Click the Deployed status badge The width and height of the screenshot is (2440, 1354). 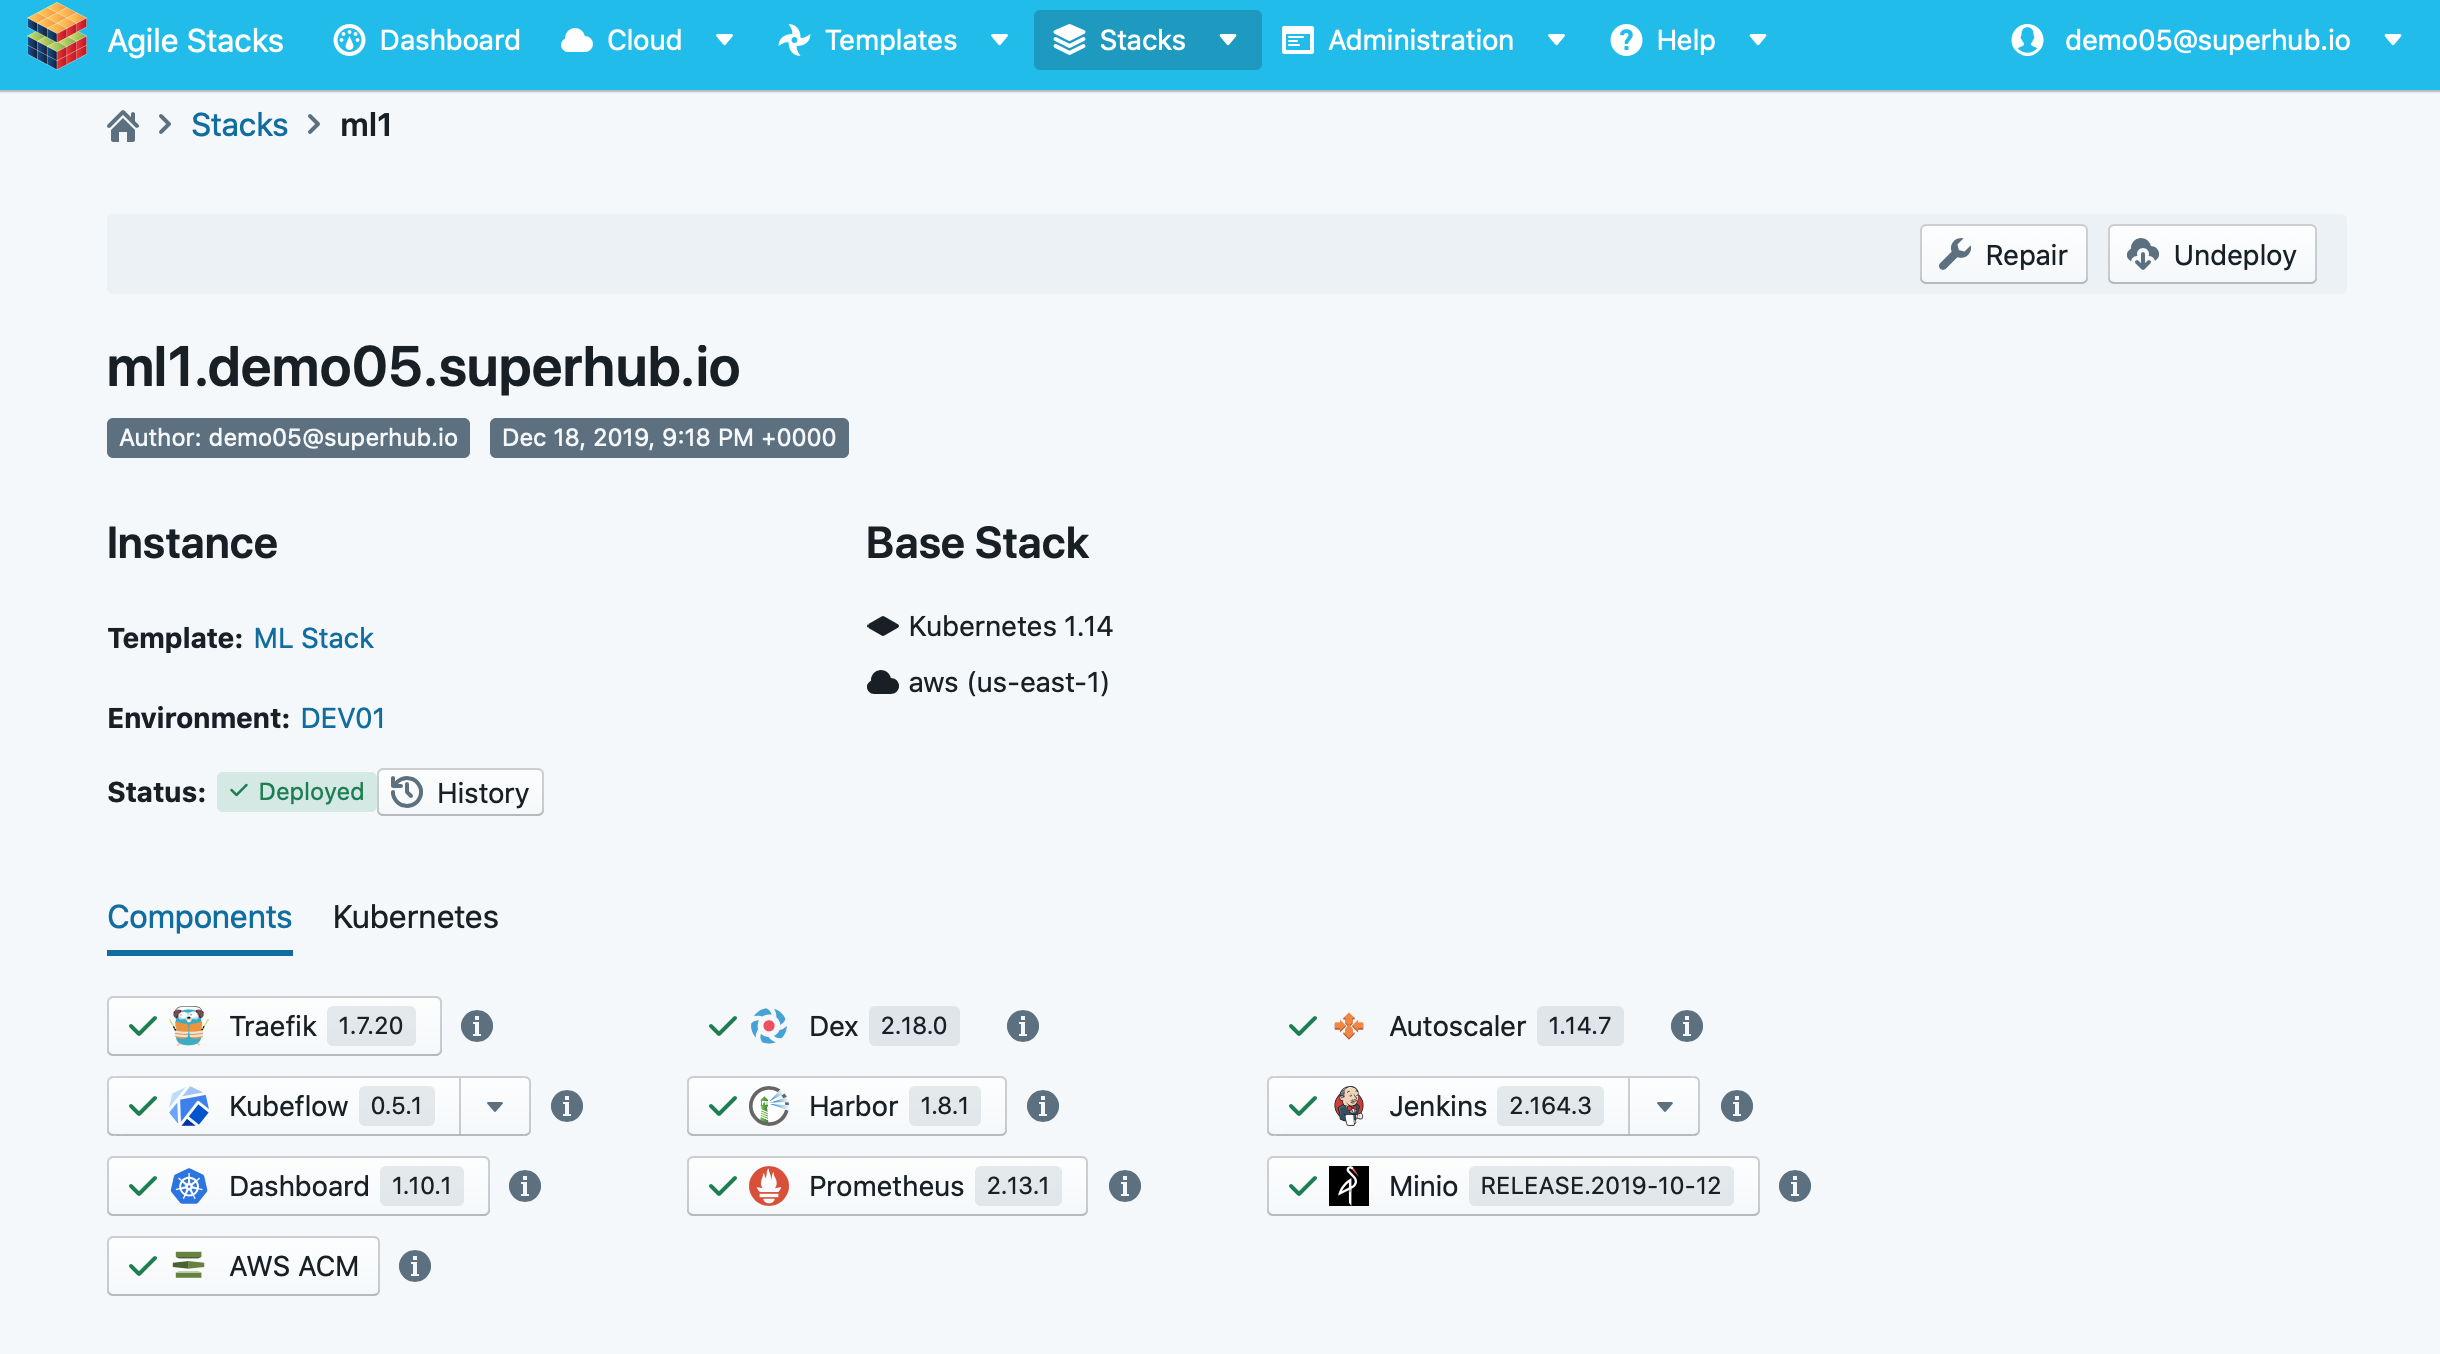(x=297, y=792)
